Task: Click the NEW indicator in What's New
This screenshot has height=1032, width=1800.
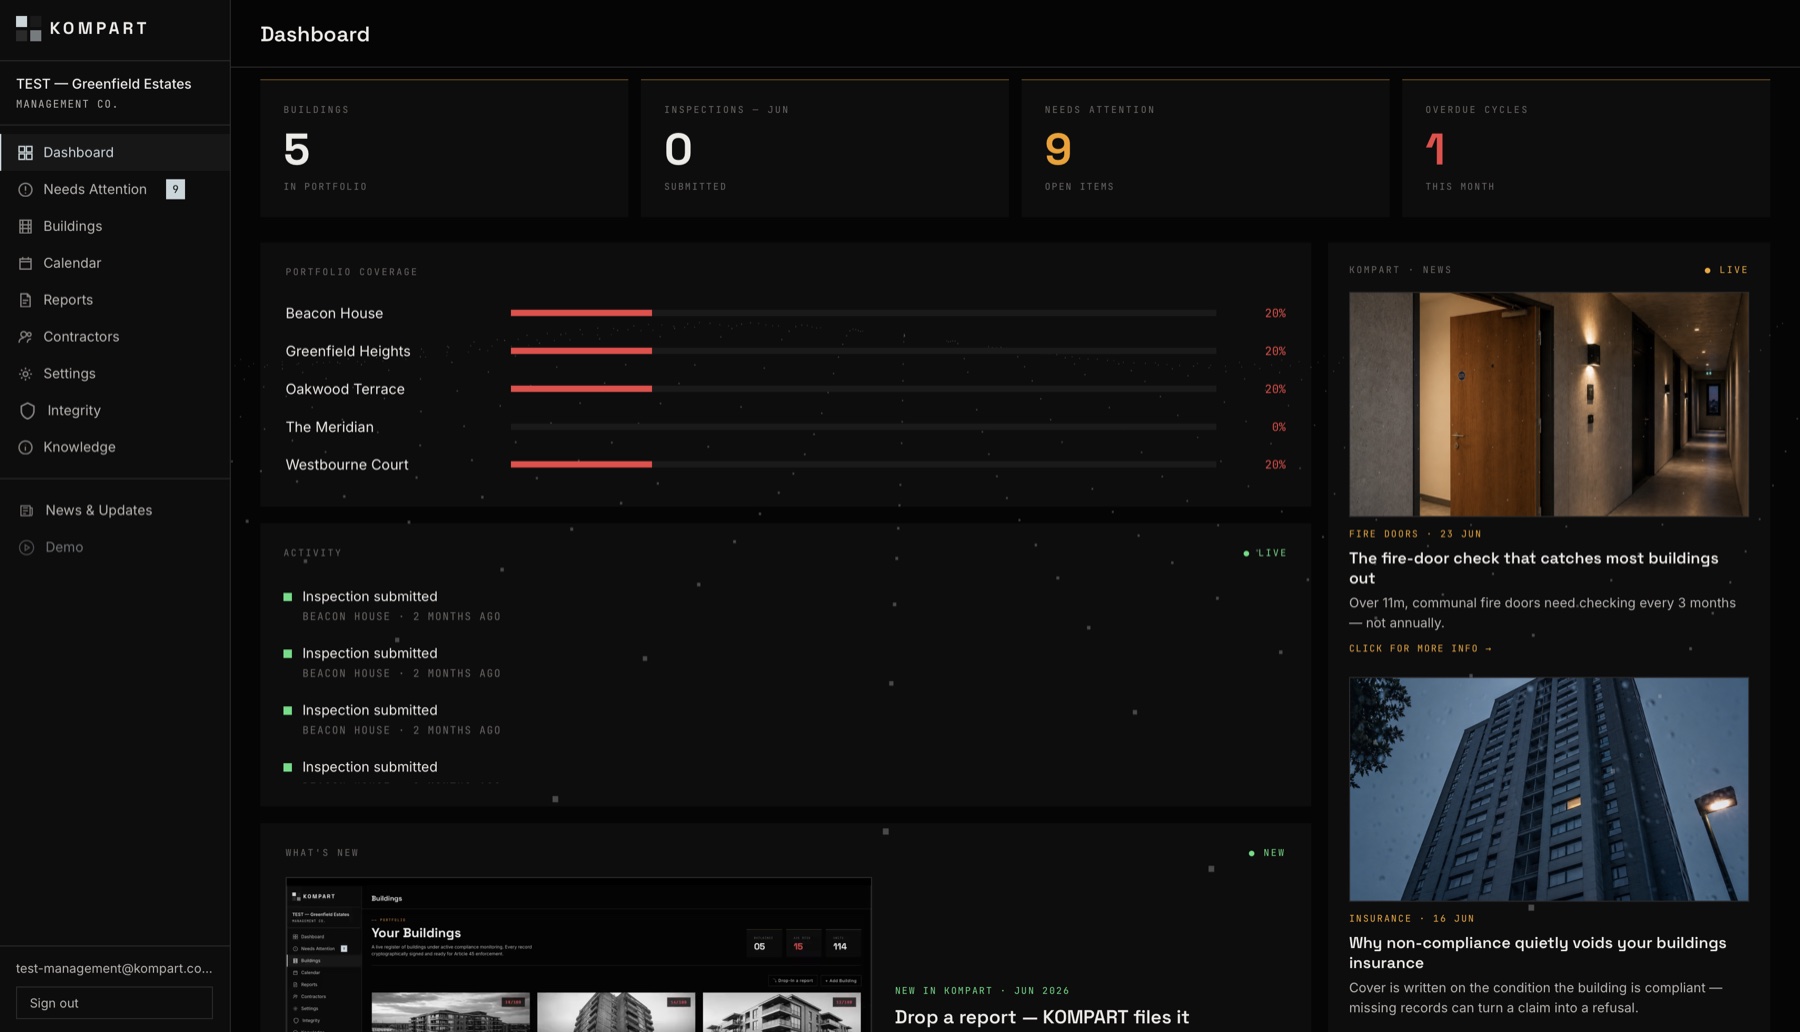Action: click(1267, 853)
